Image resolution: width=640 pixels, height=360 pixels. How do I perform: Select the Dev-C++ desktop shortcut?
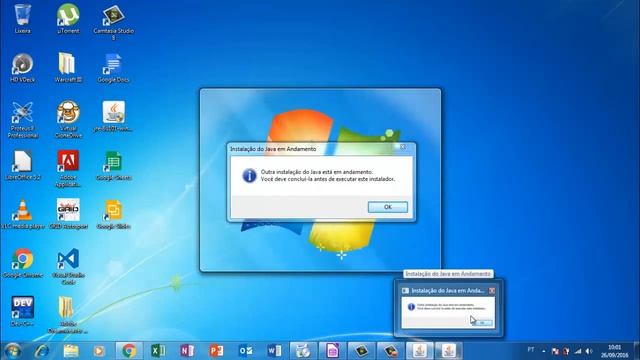tap(22, 312)
